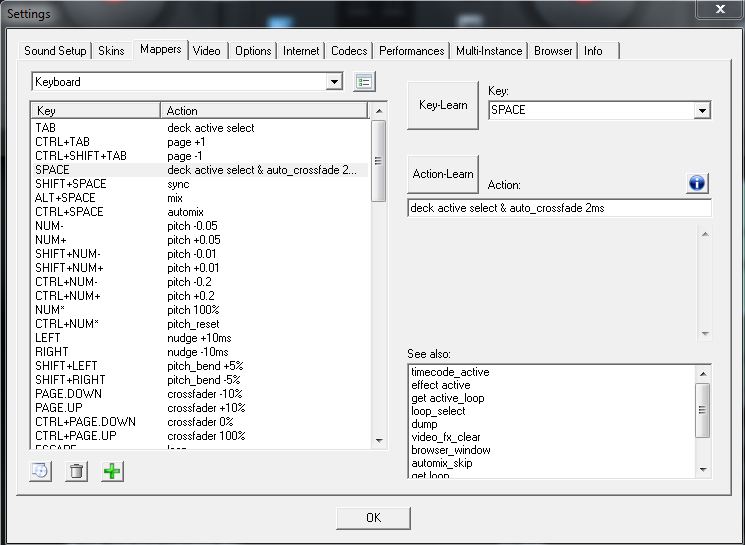Select the NUM+ pitch +0.05 row
745x545 pixels.
coord(200,240)
